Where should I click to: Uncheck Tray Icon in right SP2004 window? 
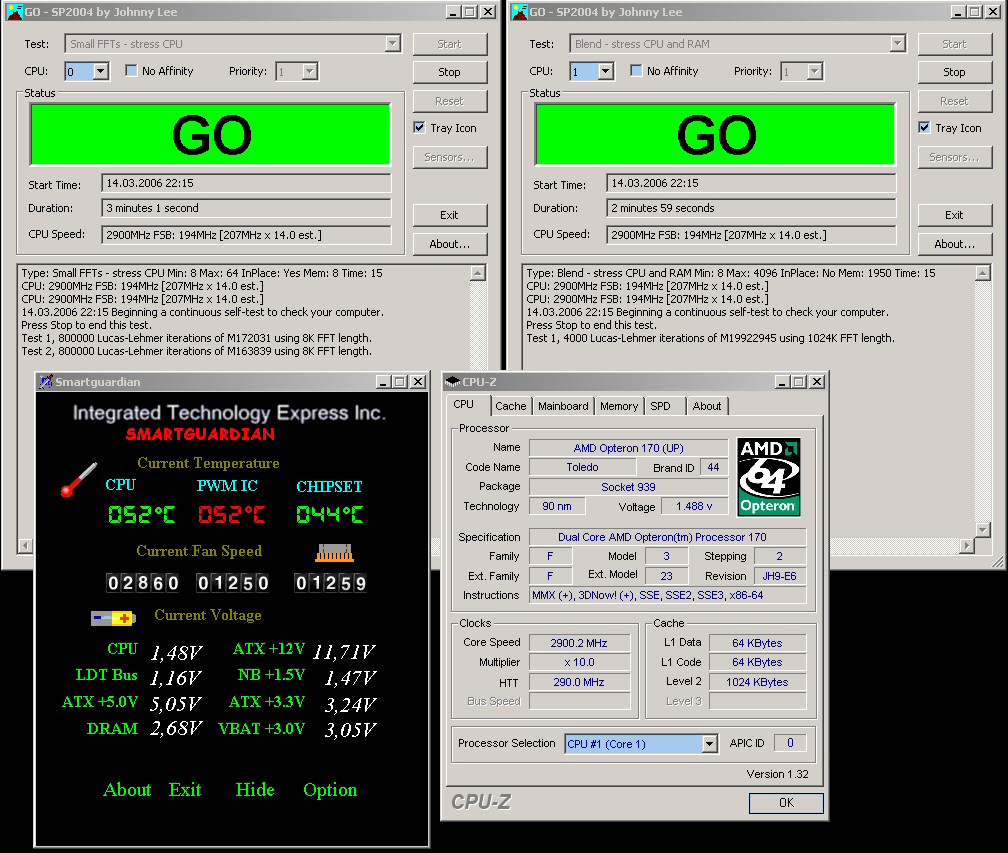(x=924, y=127)
